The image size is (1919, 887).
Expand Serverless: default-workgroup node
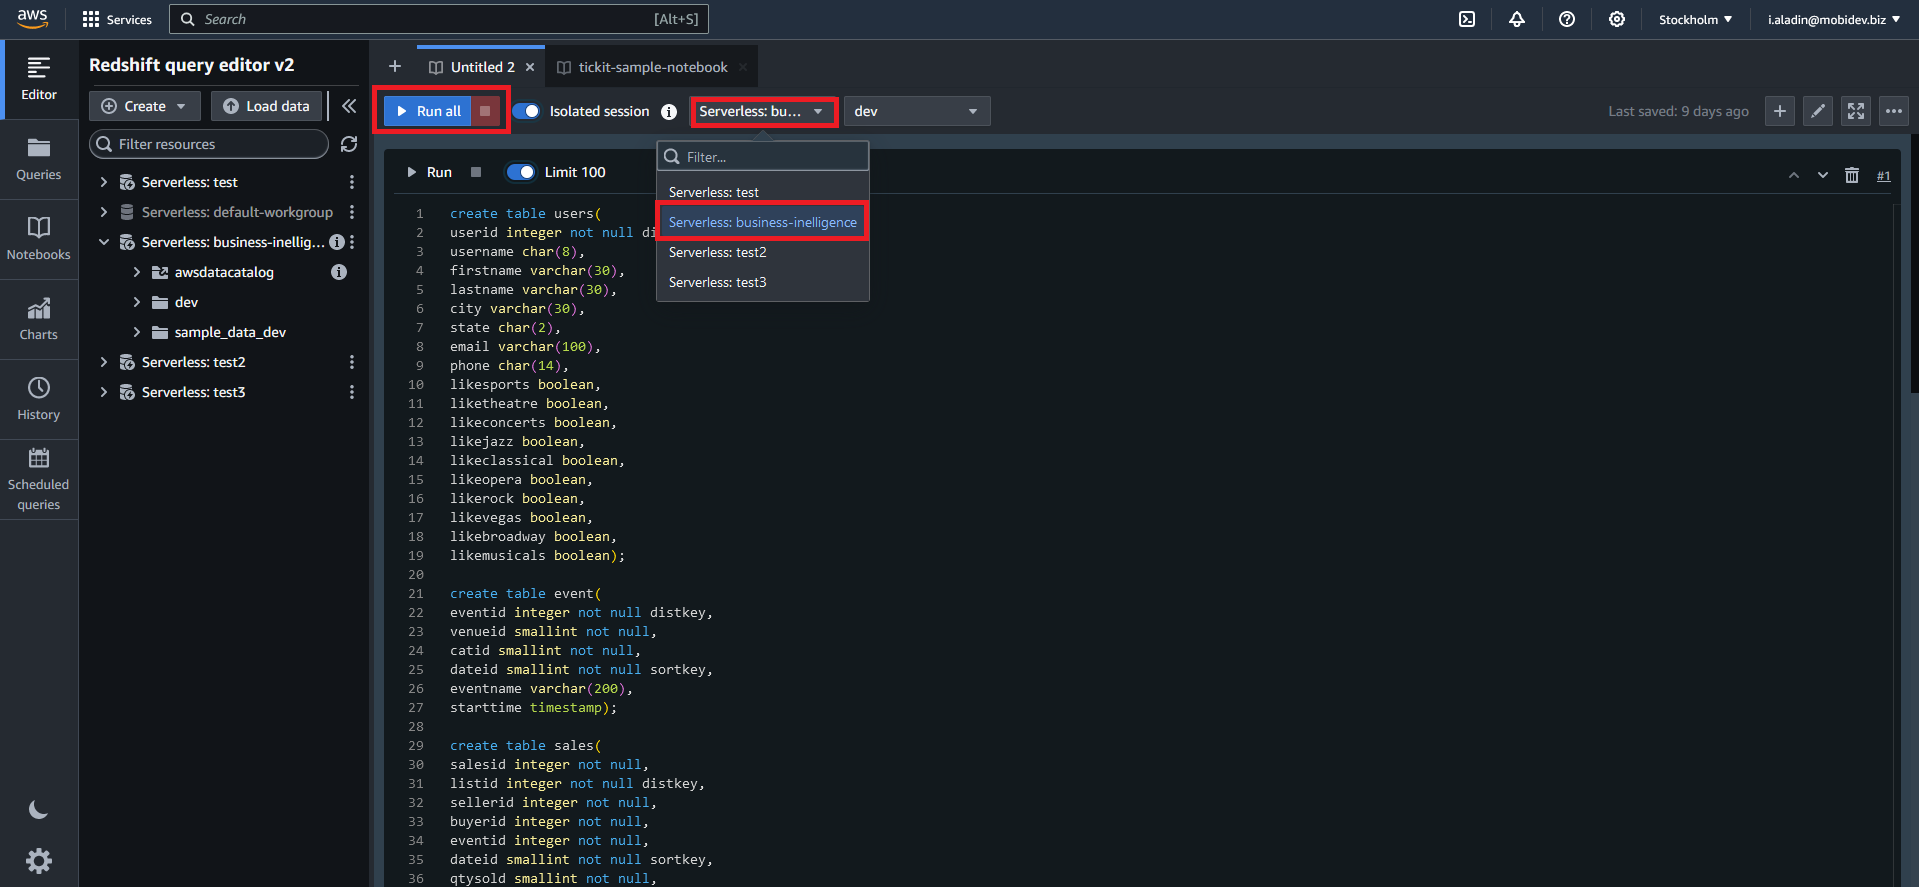point(104,212)
